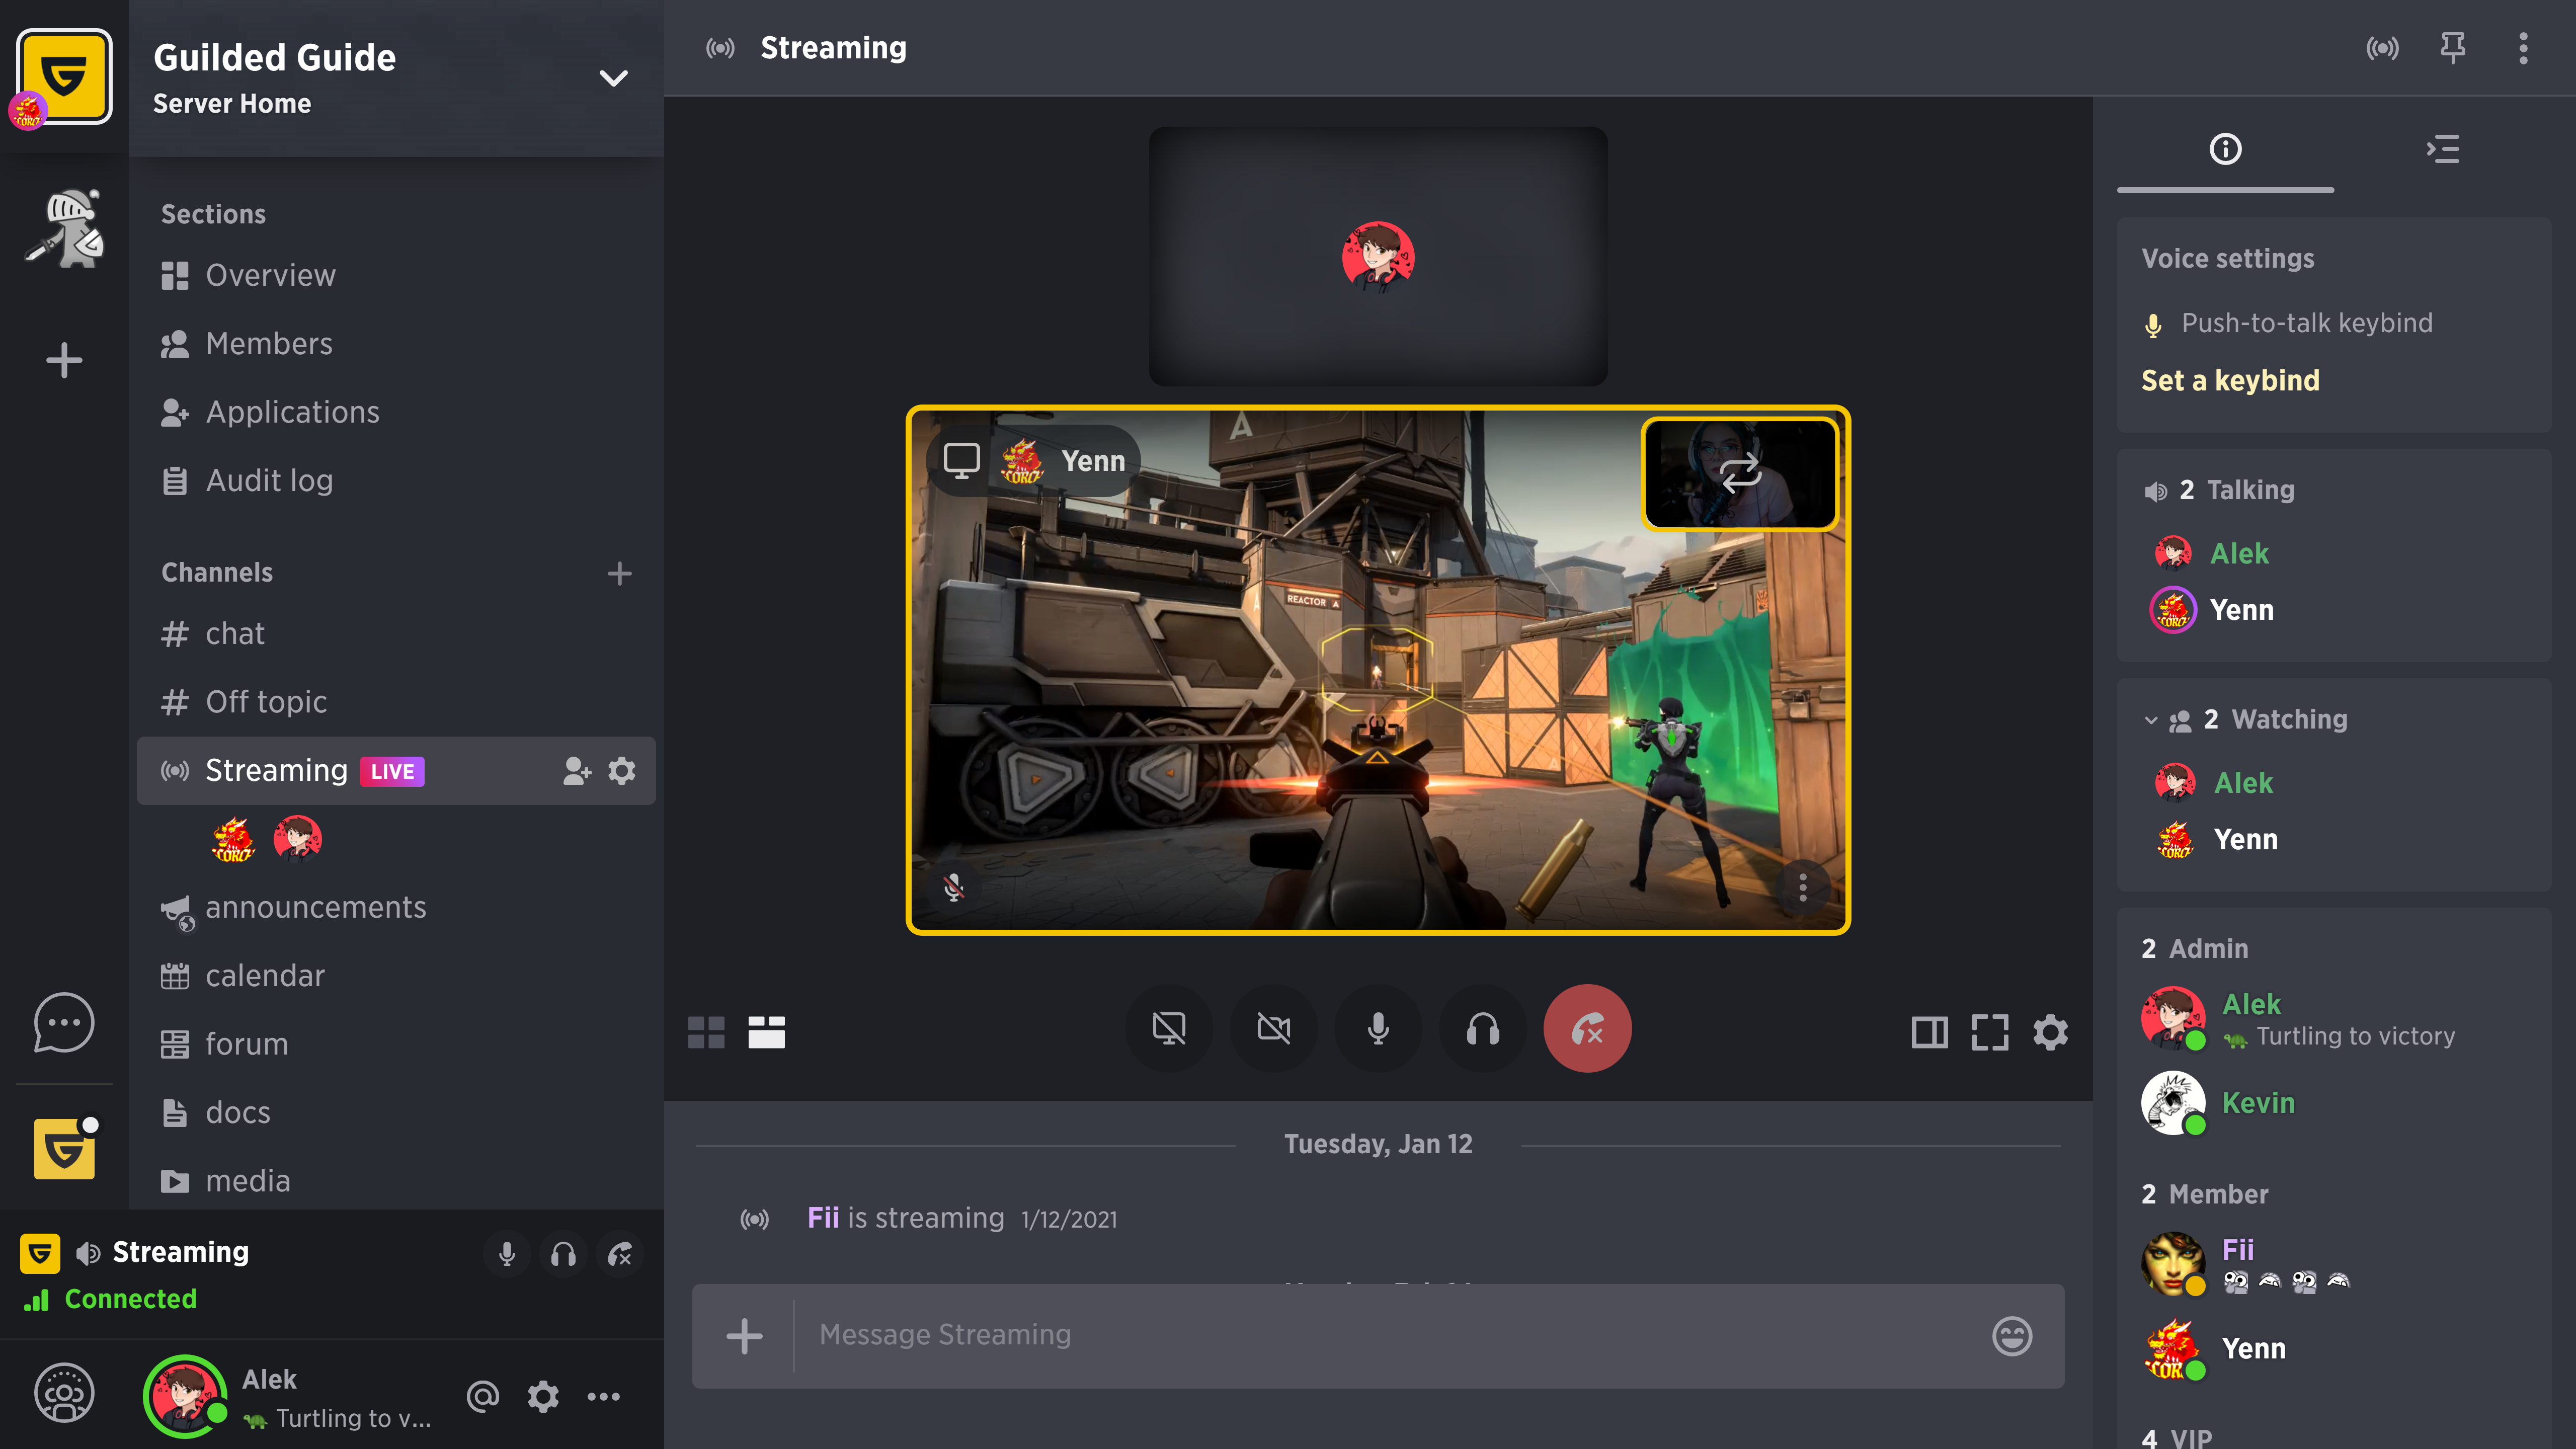Screen dimensions: 2576x1449
Task: Collapse the Watching list chevron
Action: pos(2151,720)
